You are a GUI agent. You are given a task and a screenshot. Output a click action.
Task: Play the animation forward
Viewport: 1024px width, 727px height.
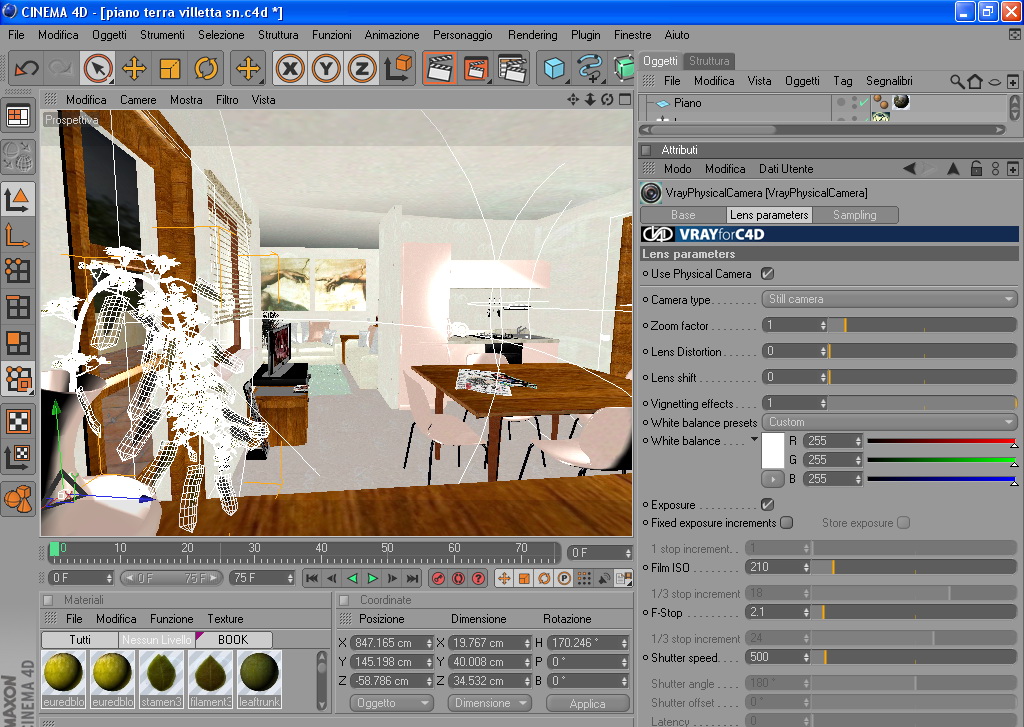(372, 578)
